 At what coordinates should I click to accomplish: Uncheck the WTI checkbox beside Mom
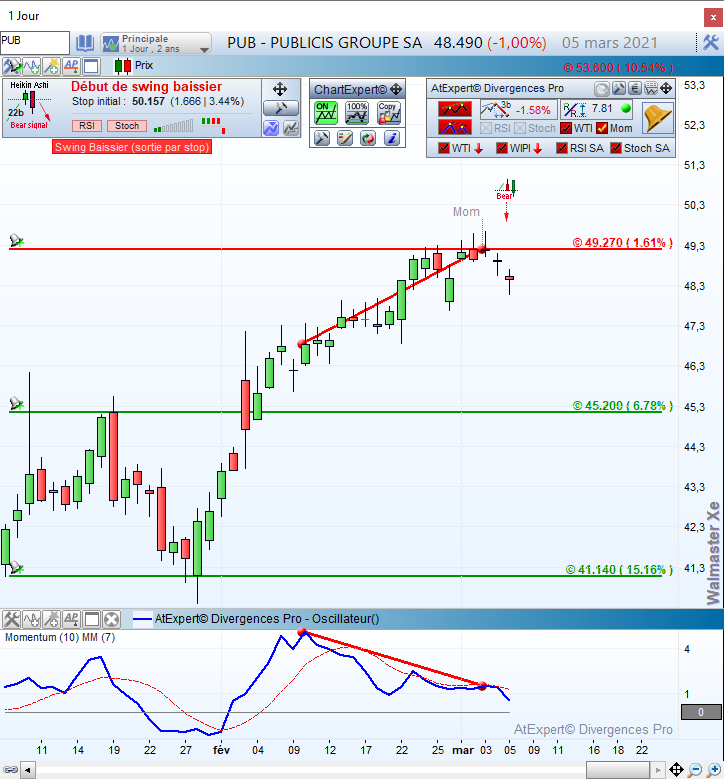tap(565, 128)
